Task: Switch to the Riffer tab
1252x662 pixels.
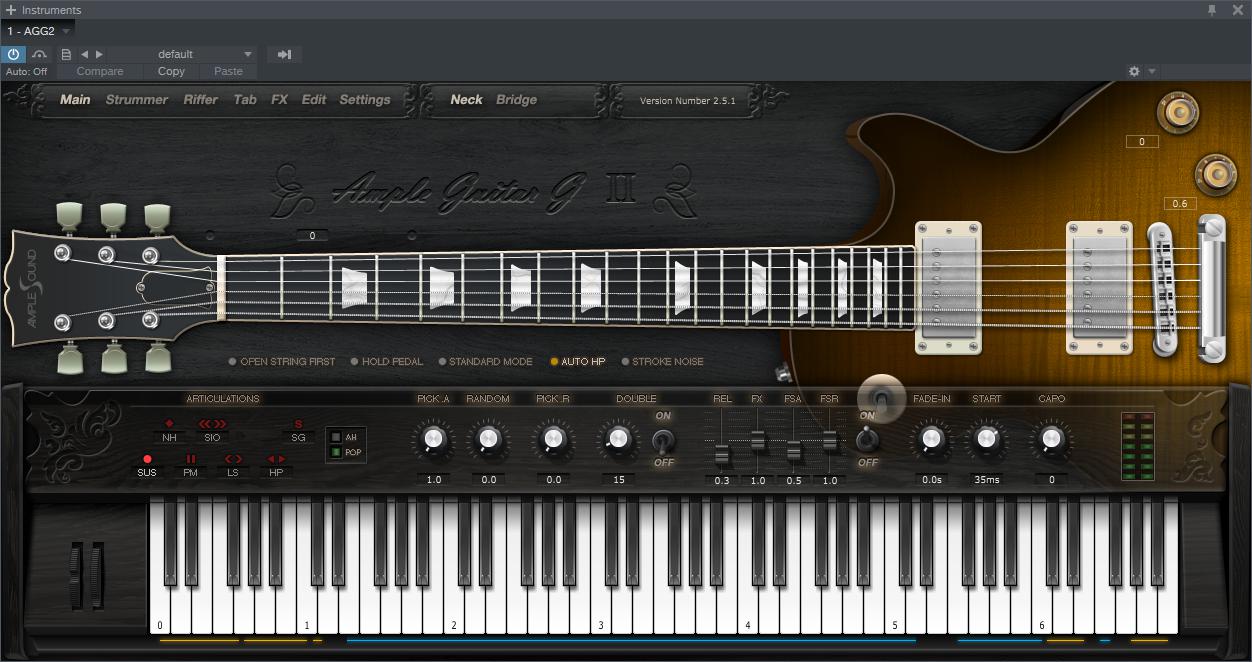Action: click(201, 100)
